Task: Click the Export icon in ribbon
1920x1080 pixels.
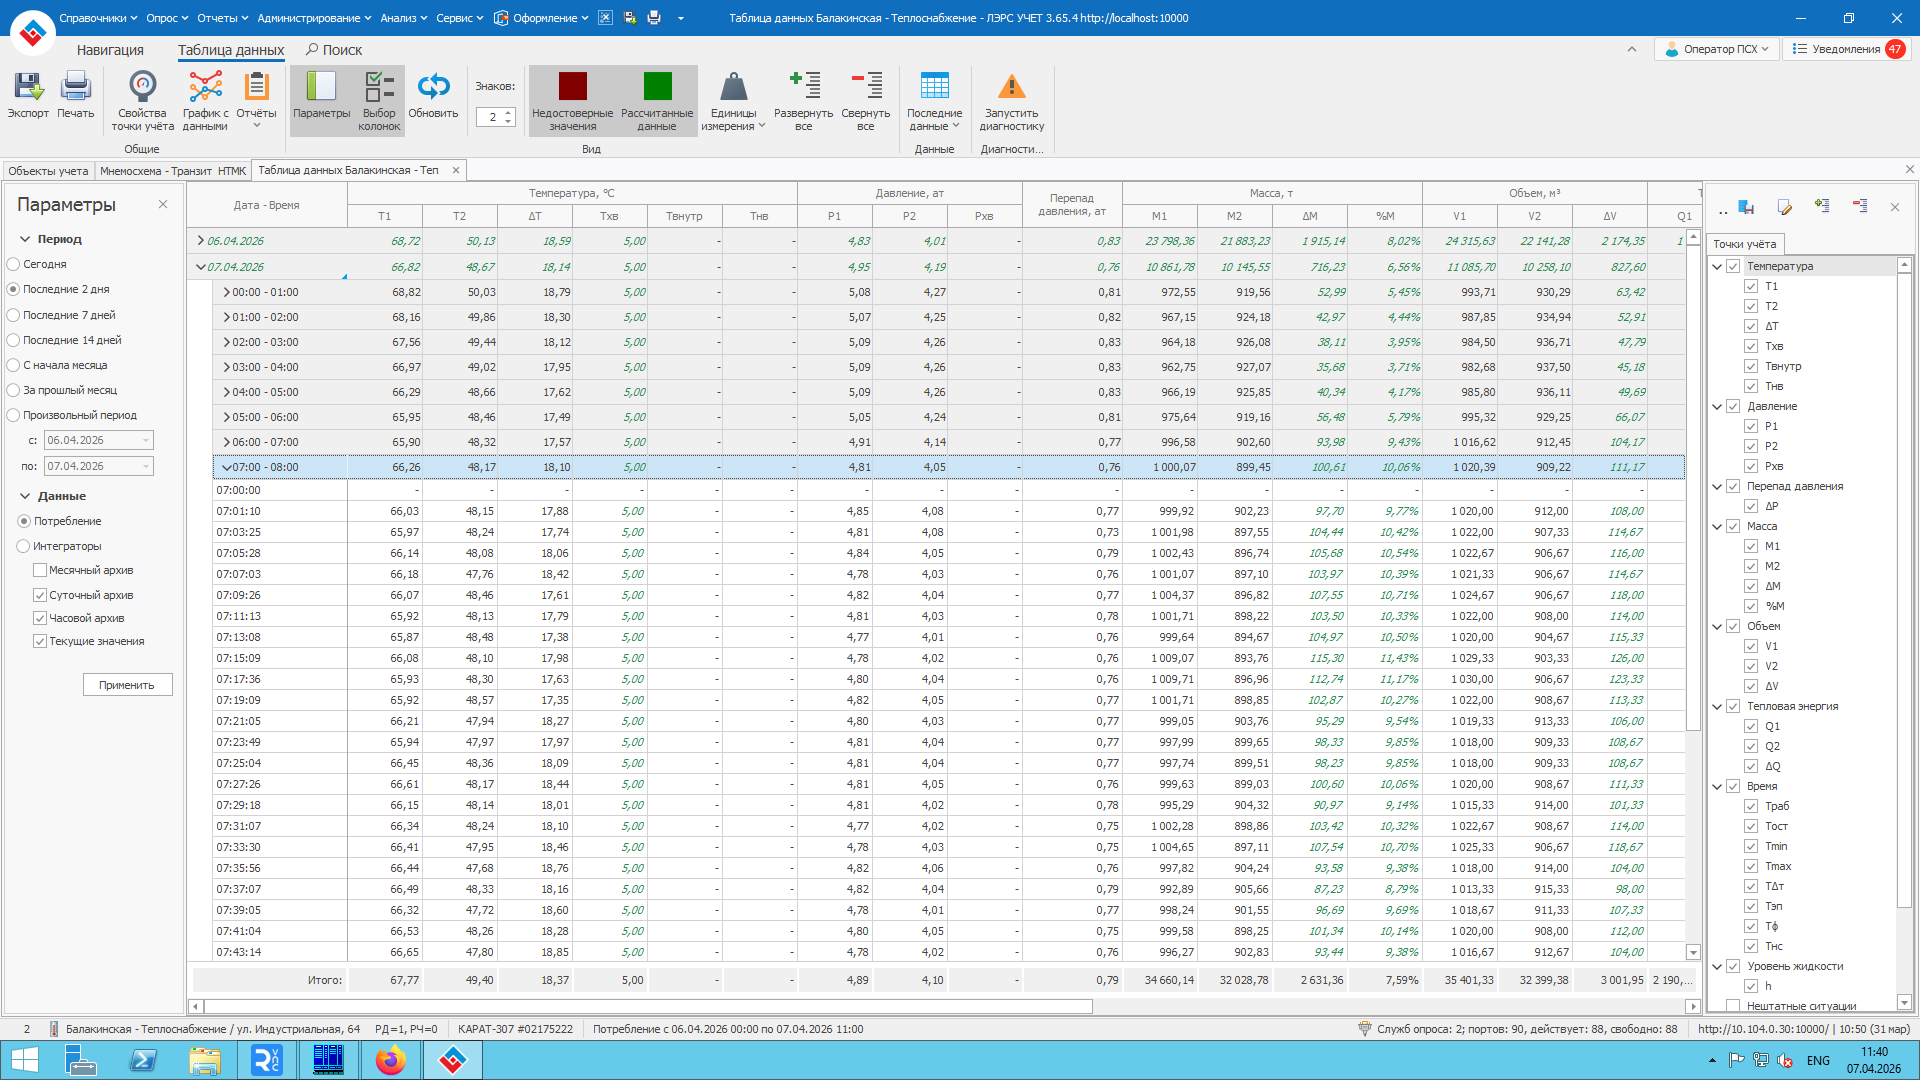Action: [x=28, y=88]
